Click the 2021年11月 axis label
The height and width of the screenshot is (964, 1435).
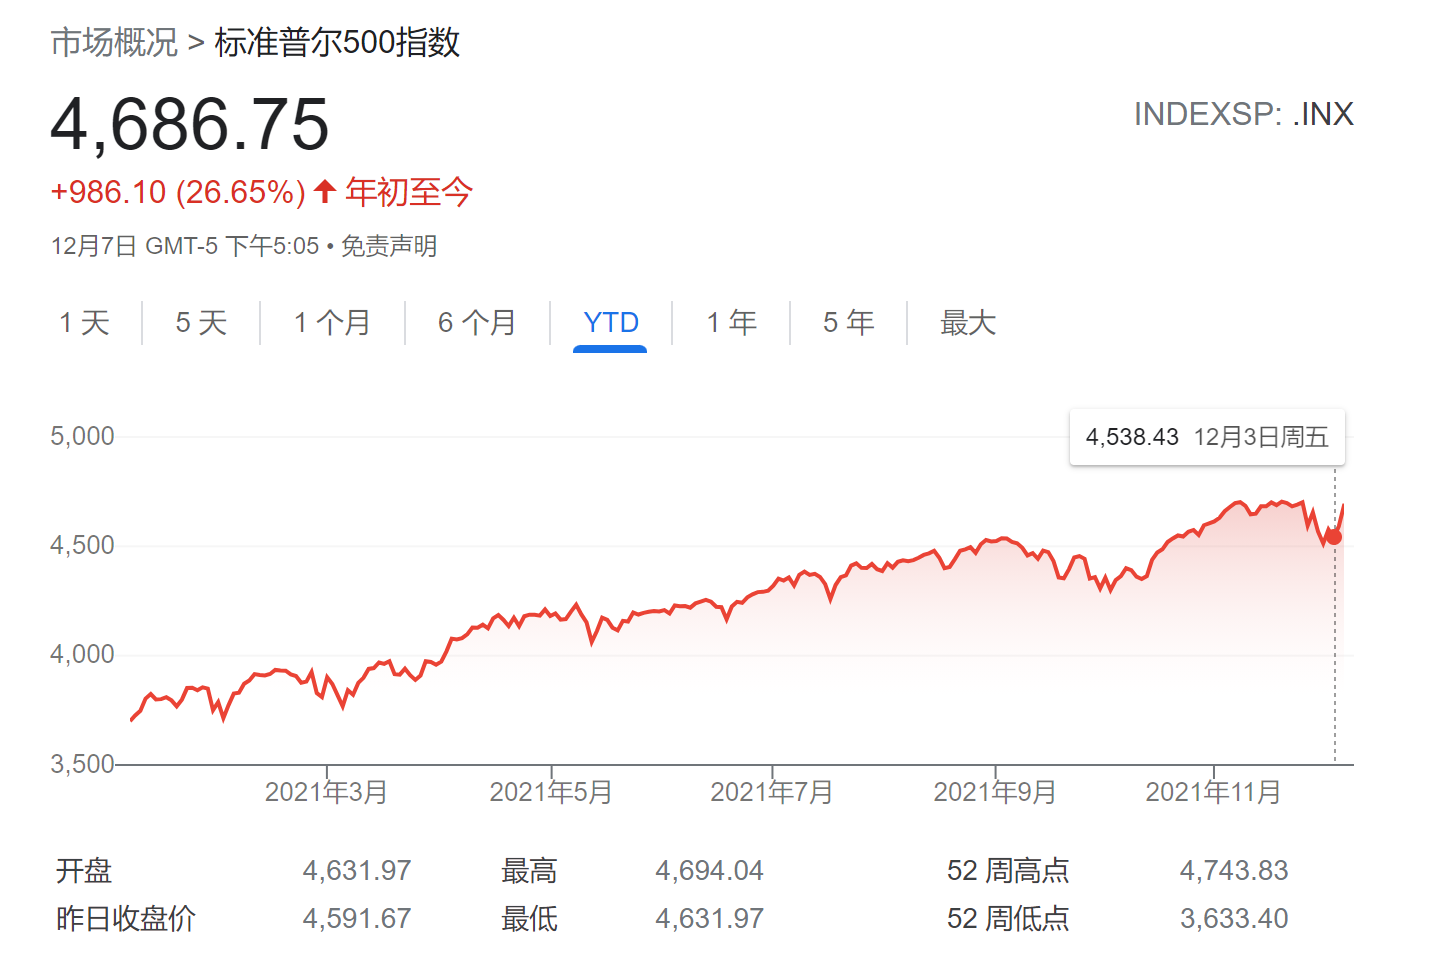[x=1213, y=792]
